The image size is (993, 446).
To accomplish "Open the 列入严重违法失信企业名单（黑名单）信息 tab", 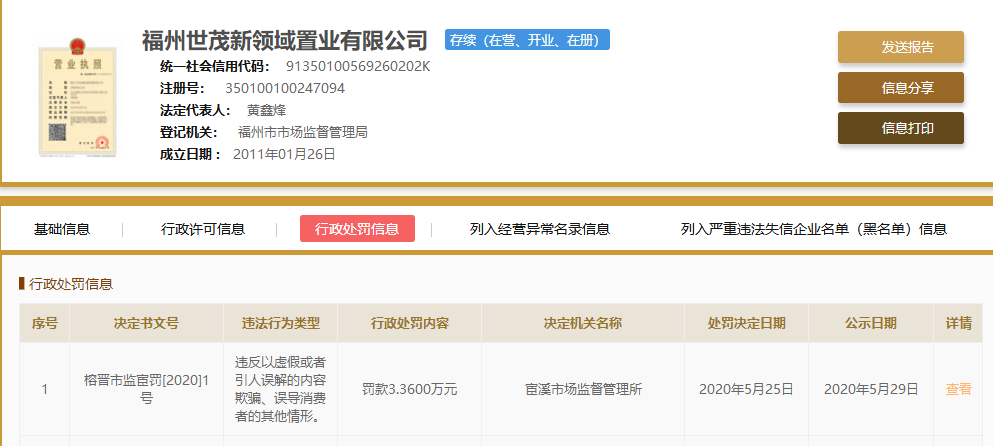I will pyautogui.click(x=814, y=229).
